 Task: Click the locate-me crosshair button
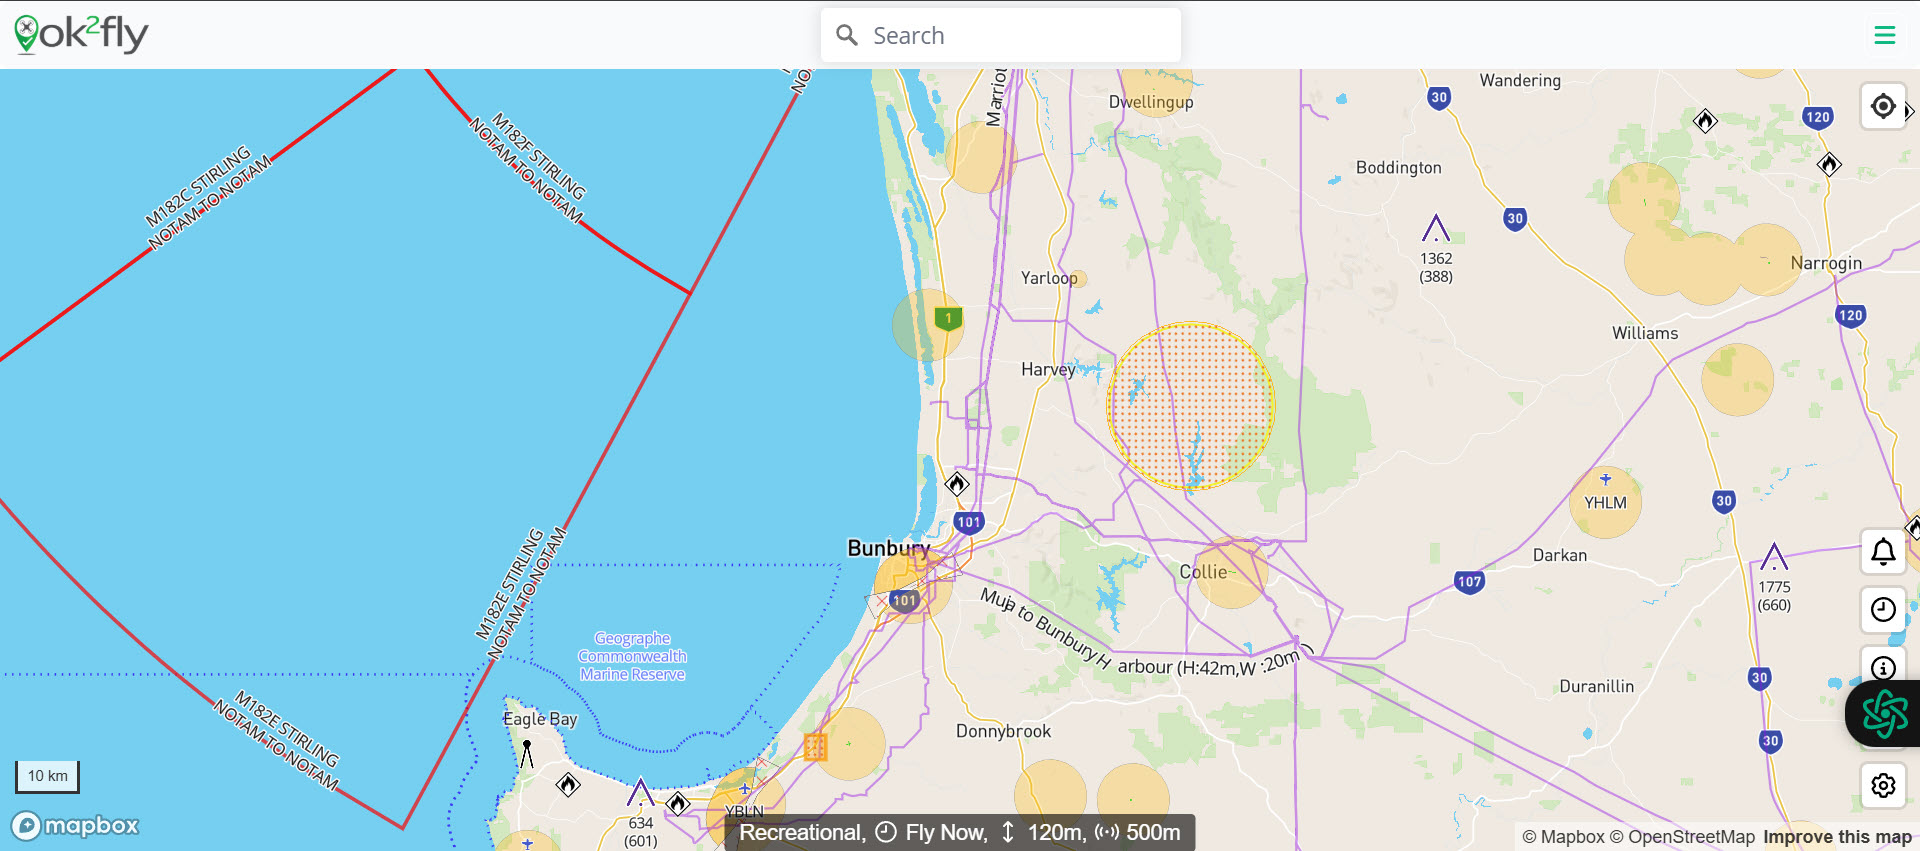point(1883,106)
